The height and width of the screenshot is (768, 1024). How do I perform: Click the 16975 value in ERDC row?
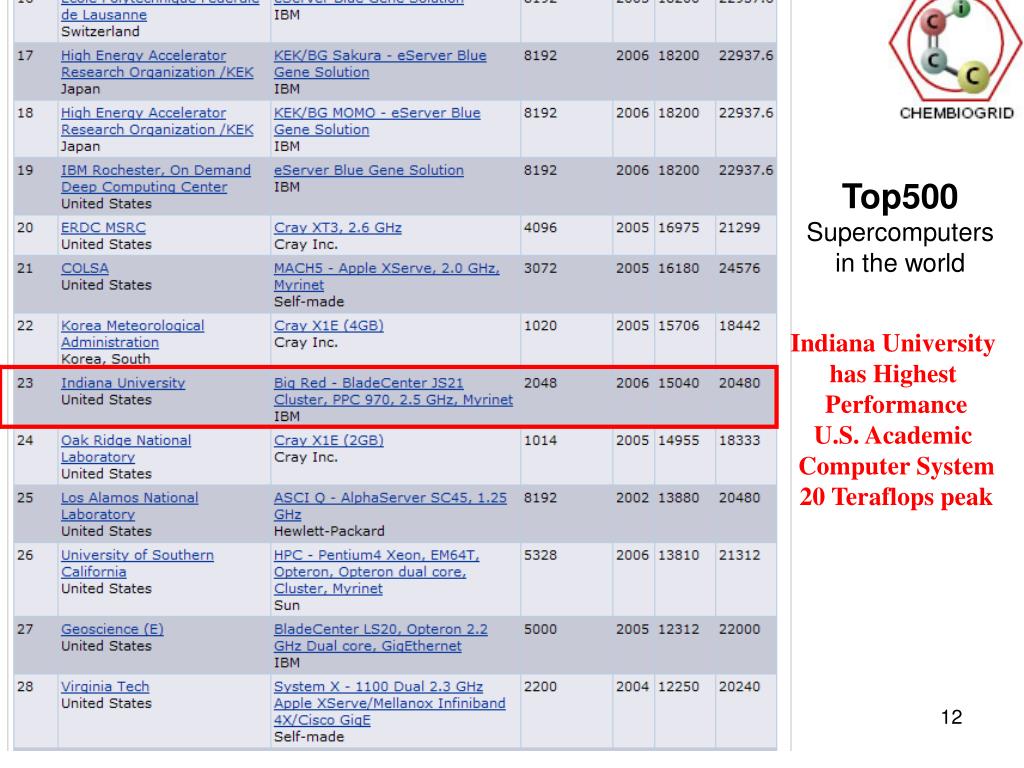tap(678, 228)
